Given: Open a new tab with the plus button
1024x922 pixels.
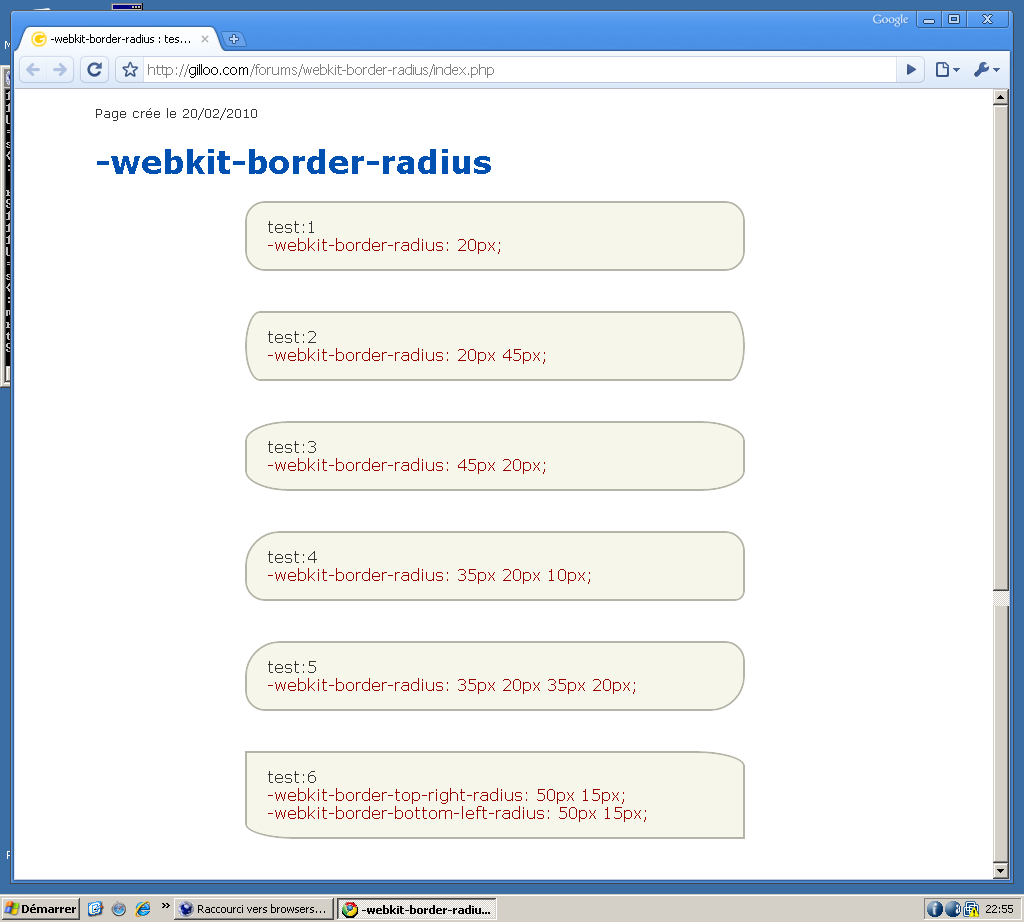Looking at the screenshot, I should point(234,39).
